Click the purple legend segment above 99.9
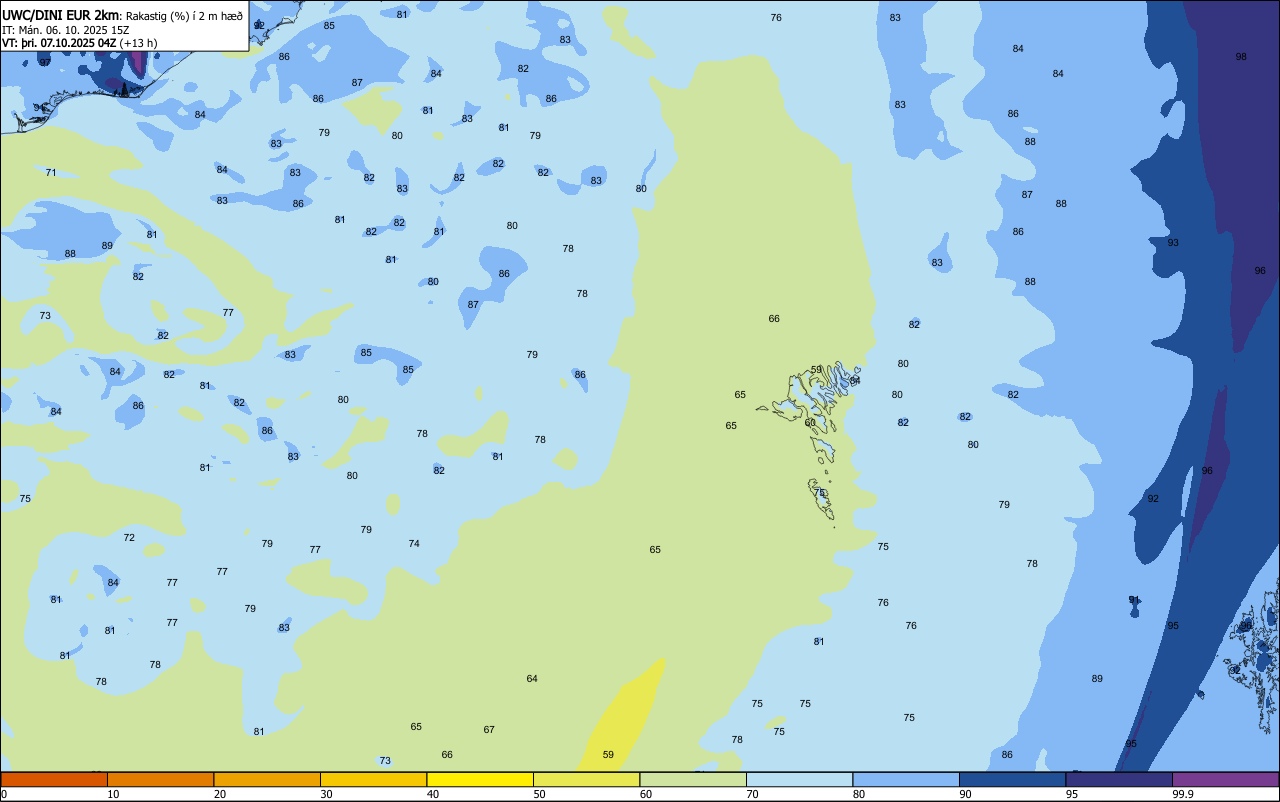 pyautogui.click(x=1225, y=779)
